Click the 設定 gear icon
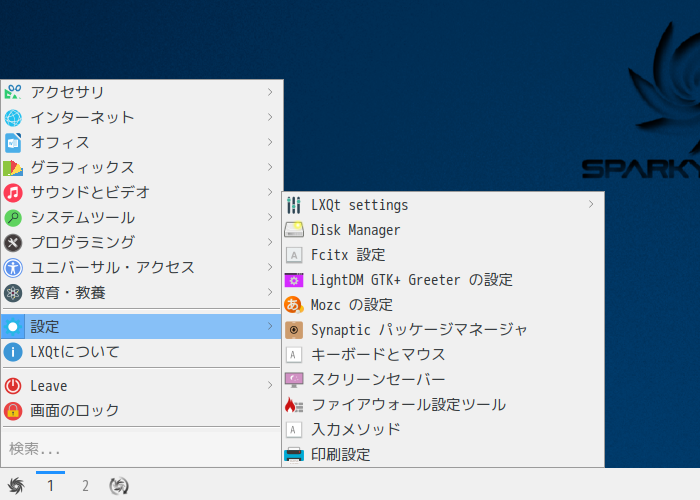The width and height of the screenshot is (700, 500). coord(13,326)
